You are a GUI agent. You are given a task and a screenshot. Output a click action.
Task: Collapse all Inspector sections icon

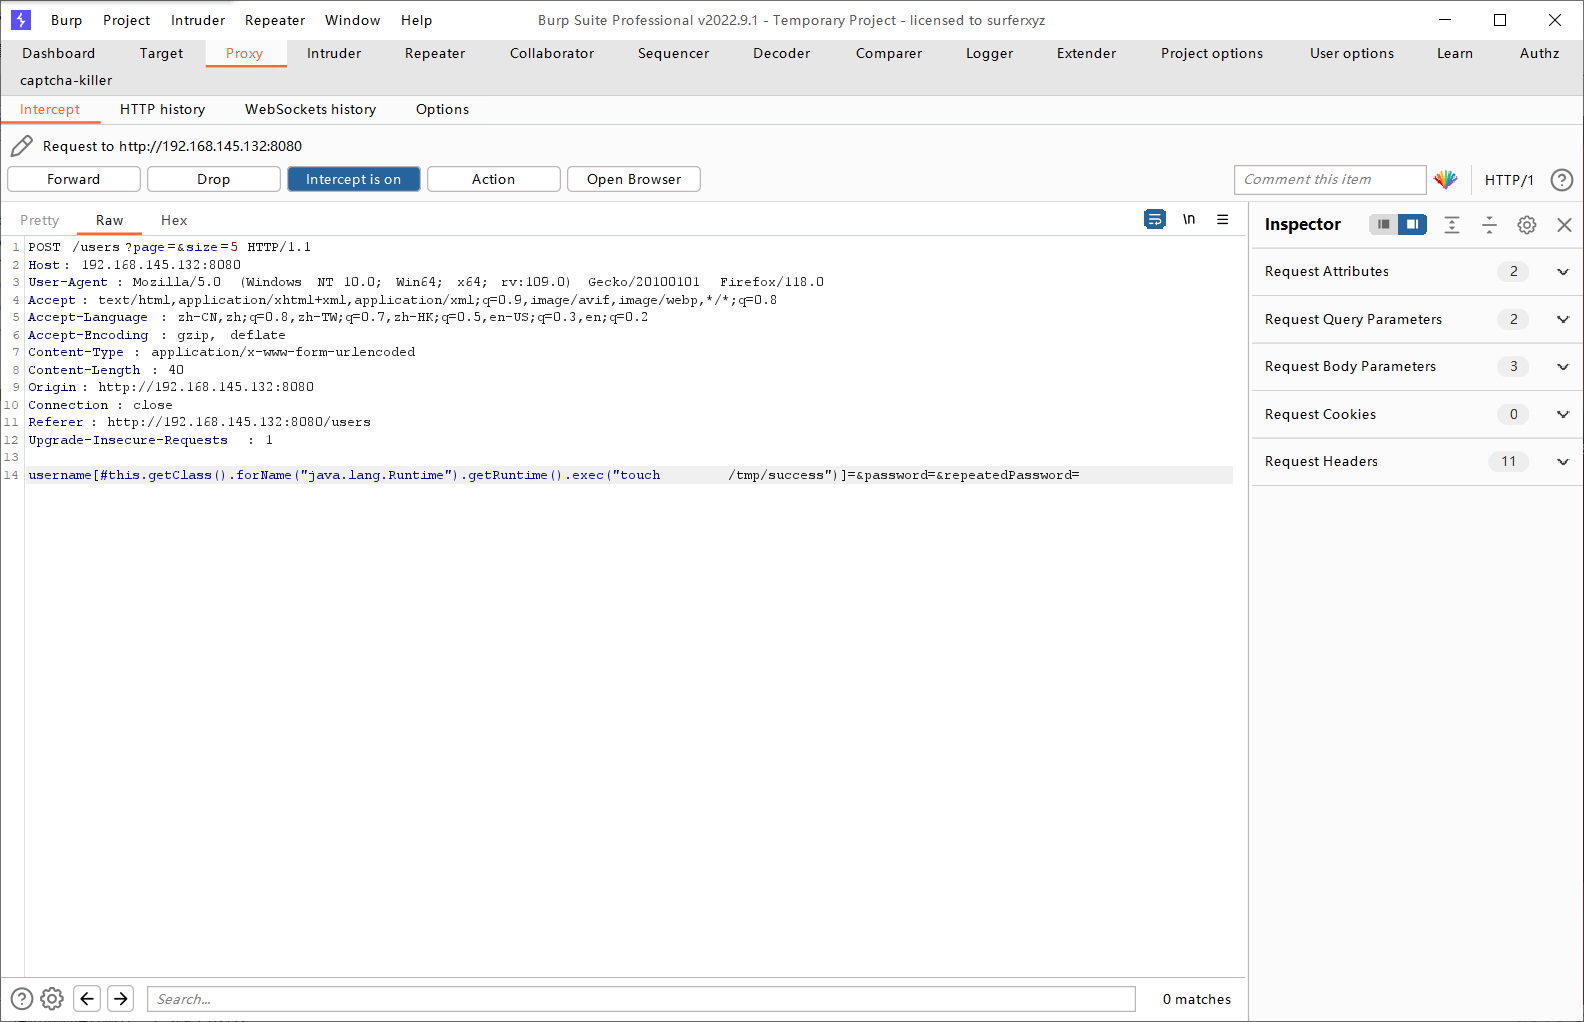(1489, 225)
